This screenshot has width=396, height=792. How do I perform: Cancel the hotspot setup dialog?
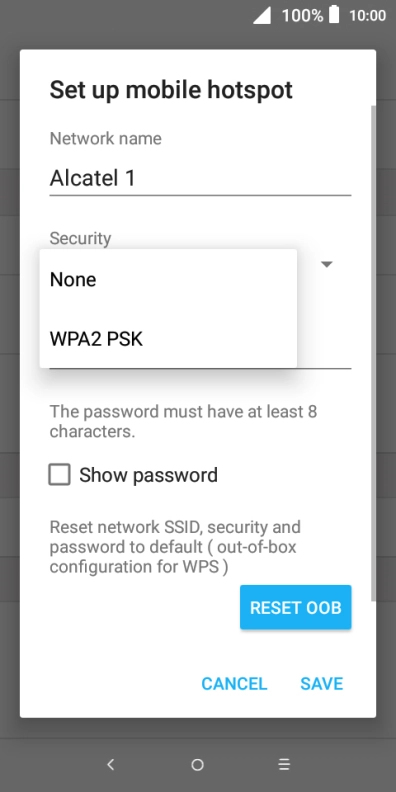pos(234,683)
